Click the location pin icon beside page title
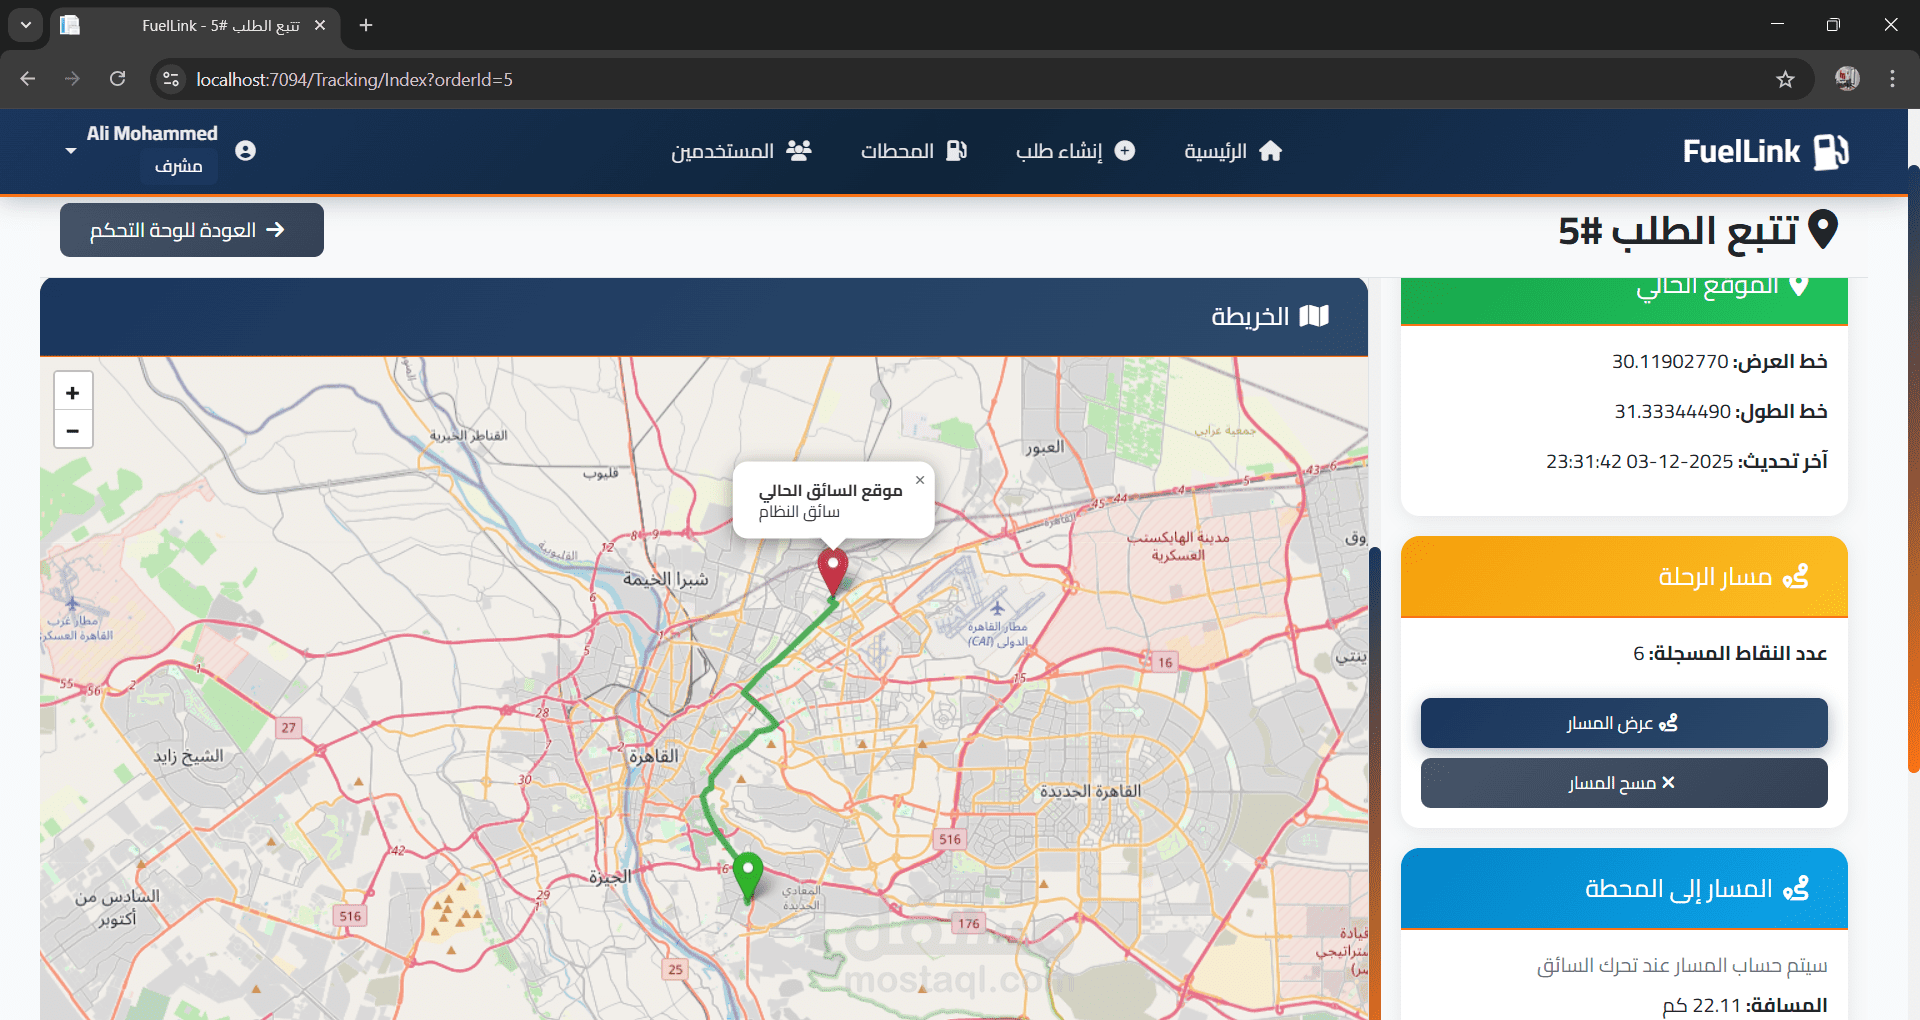The width and height of the screenshot is (1920, 1020). tap(1823, 230)
